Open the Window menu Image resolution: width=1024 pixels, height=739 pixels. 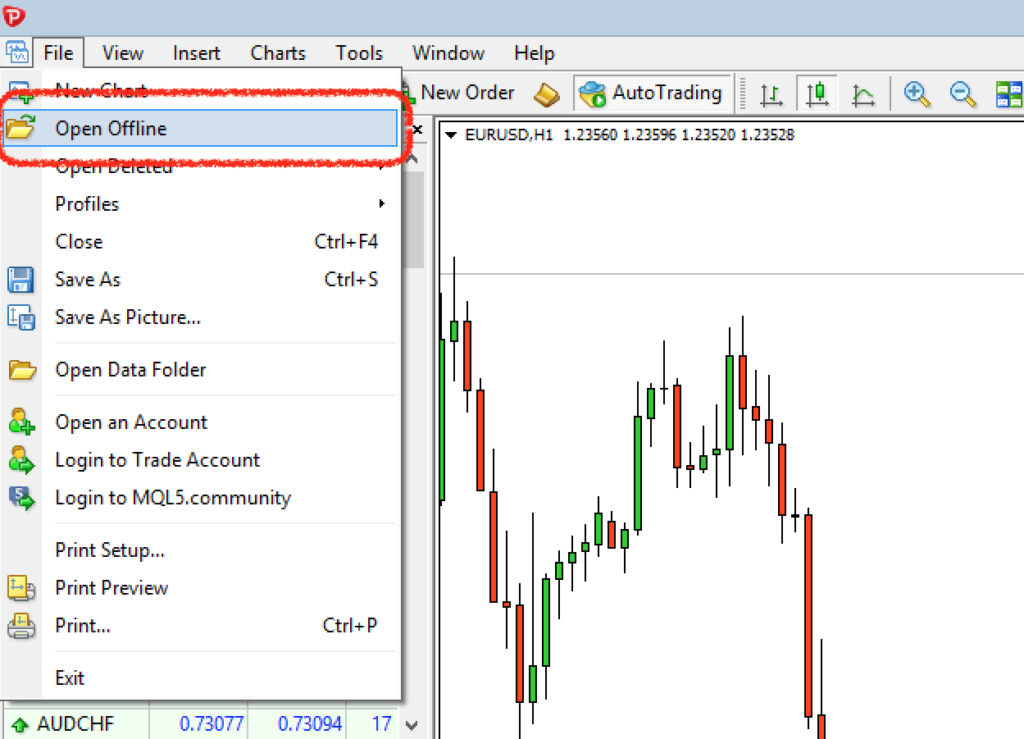449,53
